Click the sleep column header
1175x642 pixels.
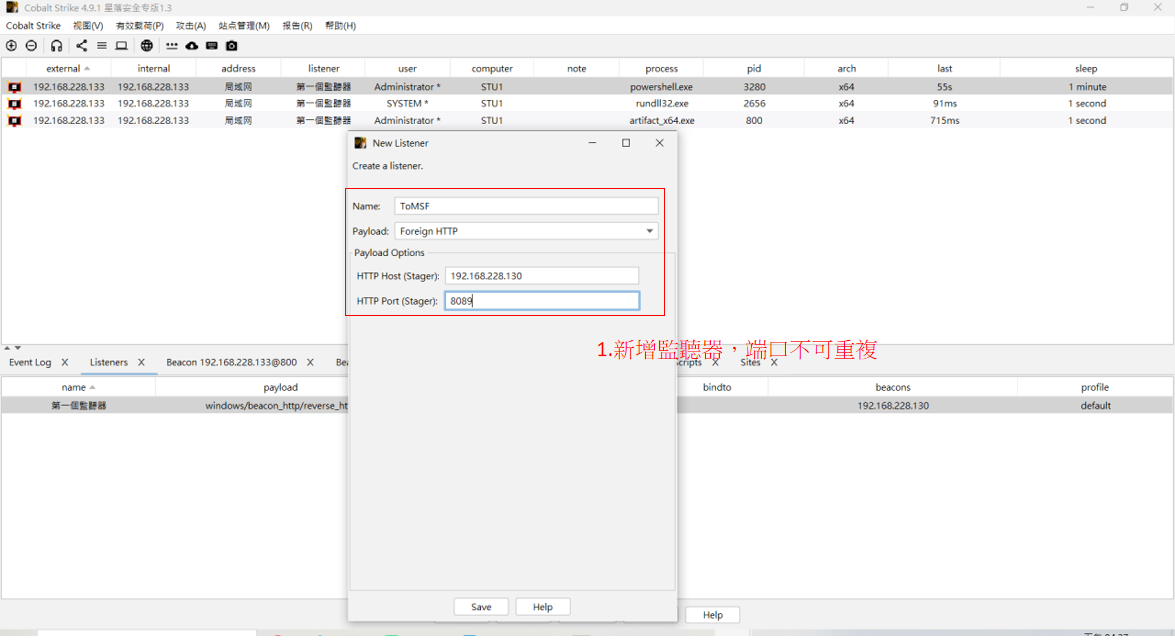click(x=1086, y=68)
